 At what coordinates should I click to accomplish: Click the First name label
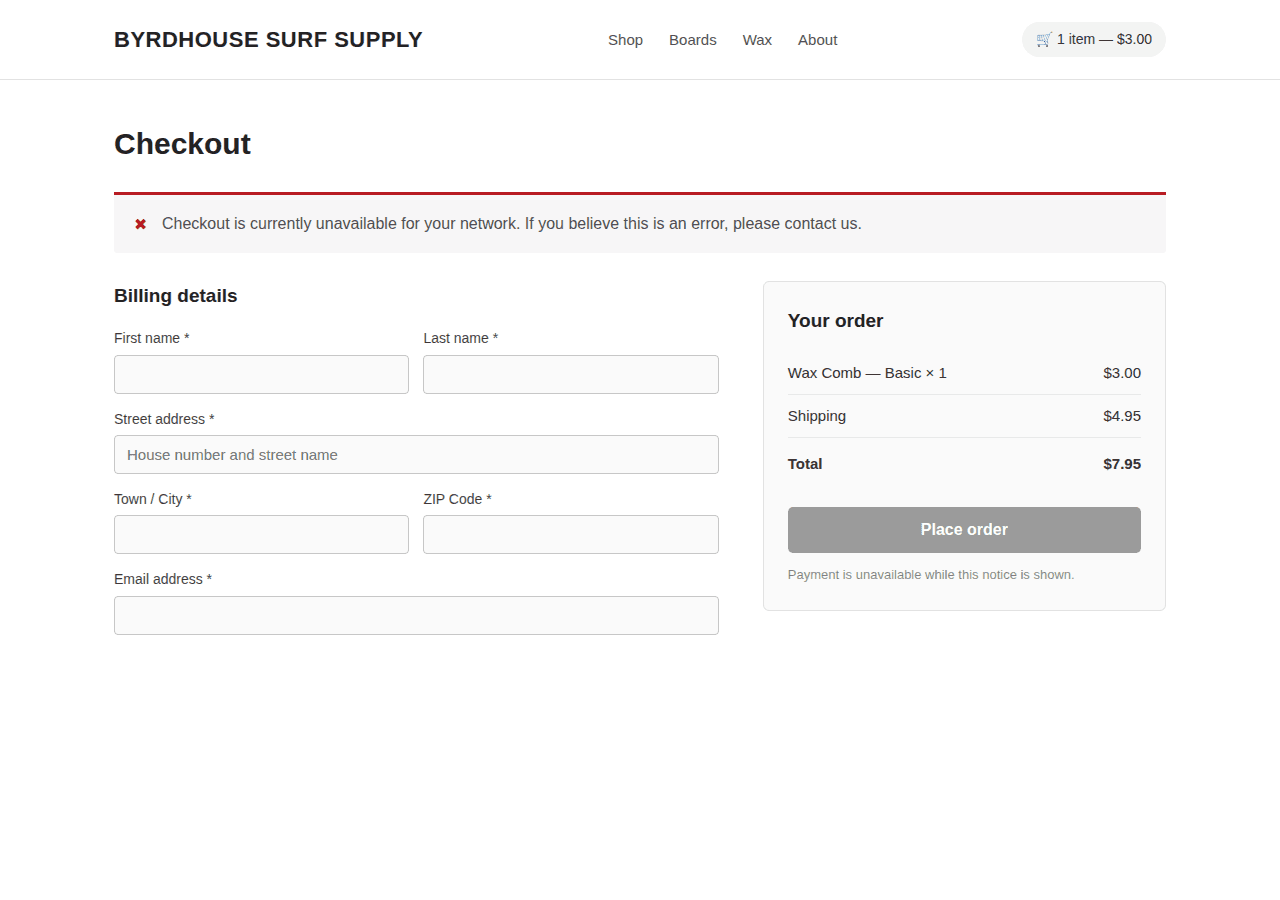pos(152,338)
